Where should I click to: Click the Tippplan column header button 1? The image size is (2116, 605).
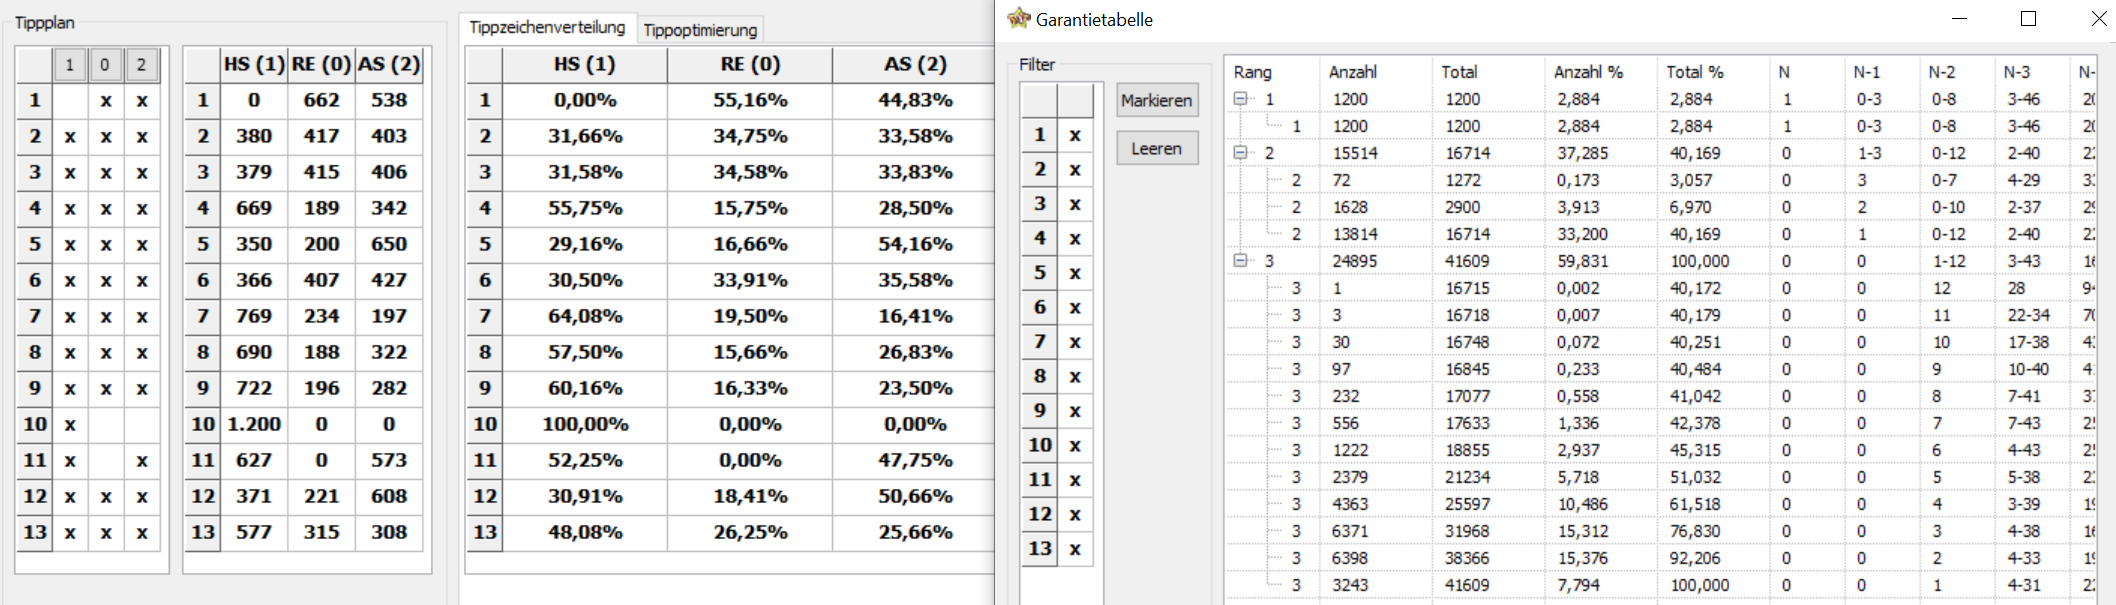[x=69, y=65]
